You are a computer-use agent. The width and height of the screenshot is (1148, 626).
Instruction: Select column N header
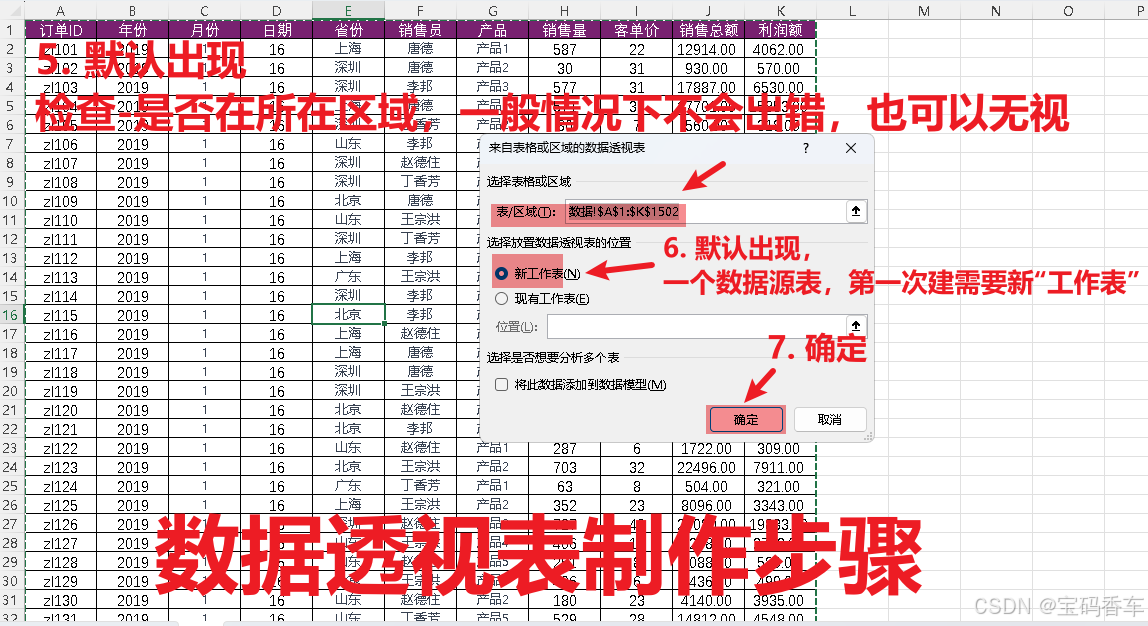pos(996,10)
